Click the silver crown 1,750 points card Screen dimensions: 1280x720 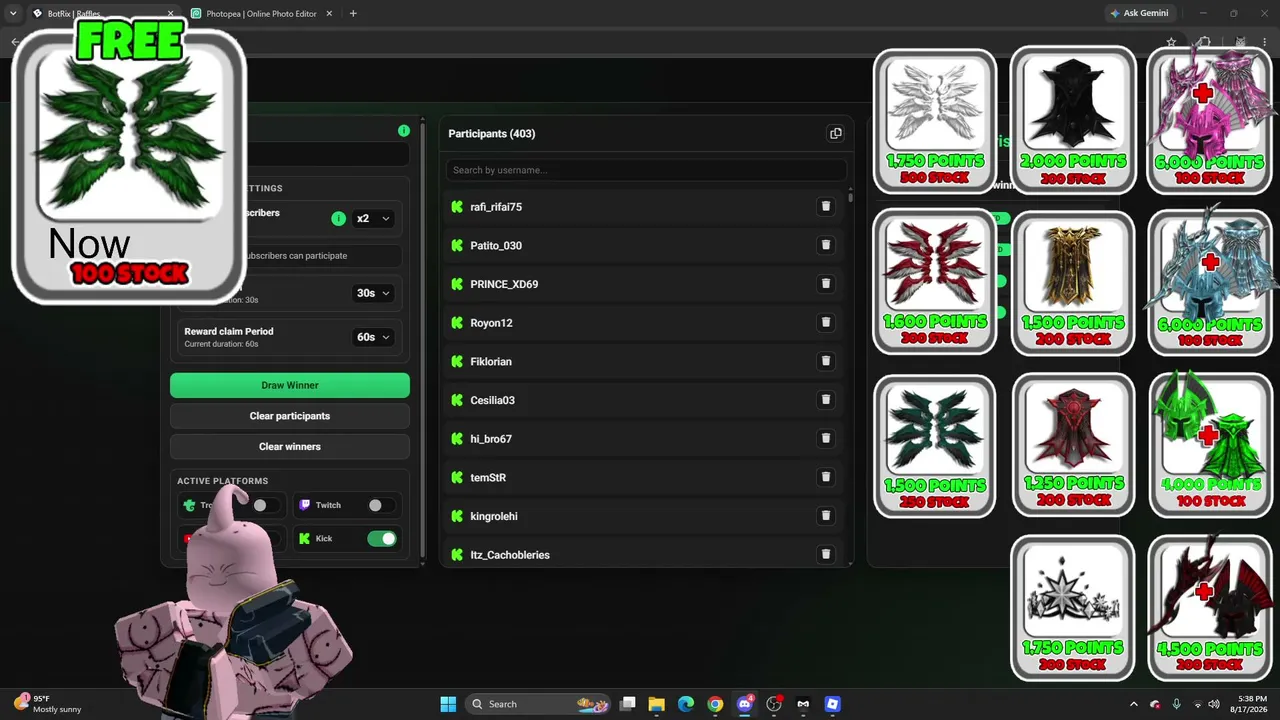1073,608
